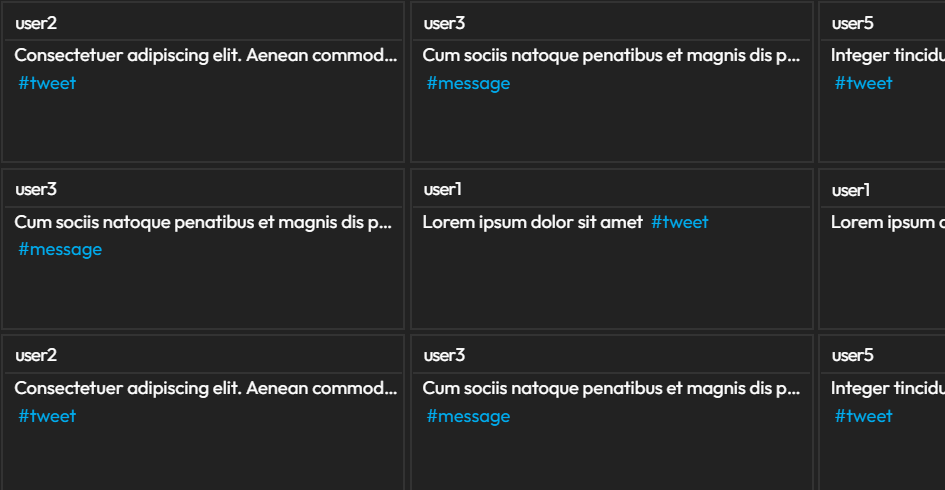This screenshot has width=945, height=490.
Task: Click the user3 name in the top-middle card
Action: [444, 23]
